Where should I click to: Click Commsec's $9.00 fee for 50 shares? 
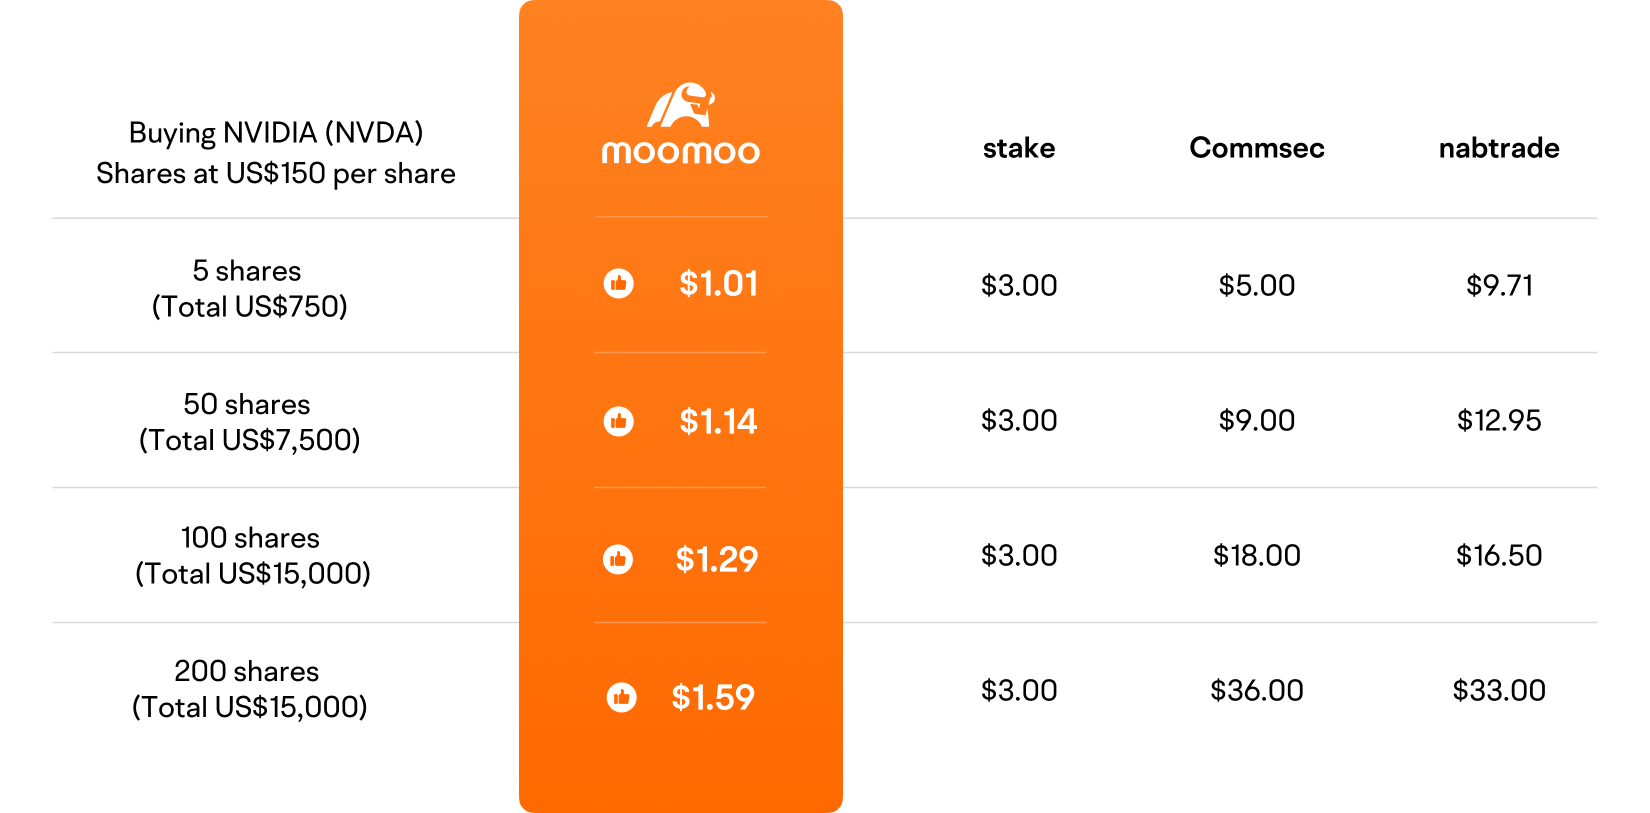point(1257,420)
